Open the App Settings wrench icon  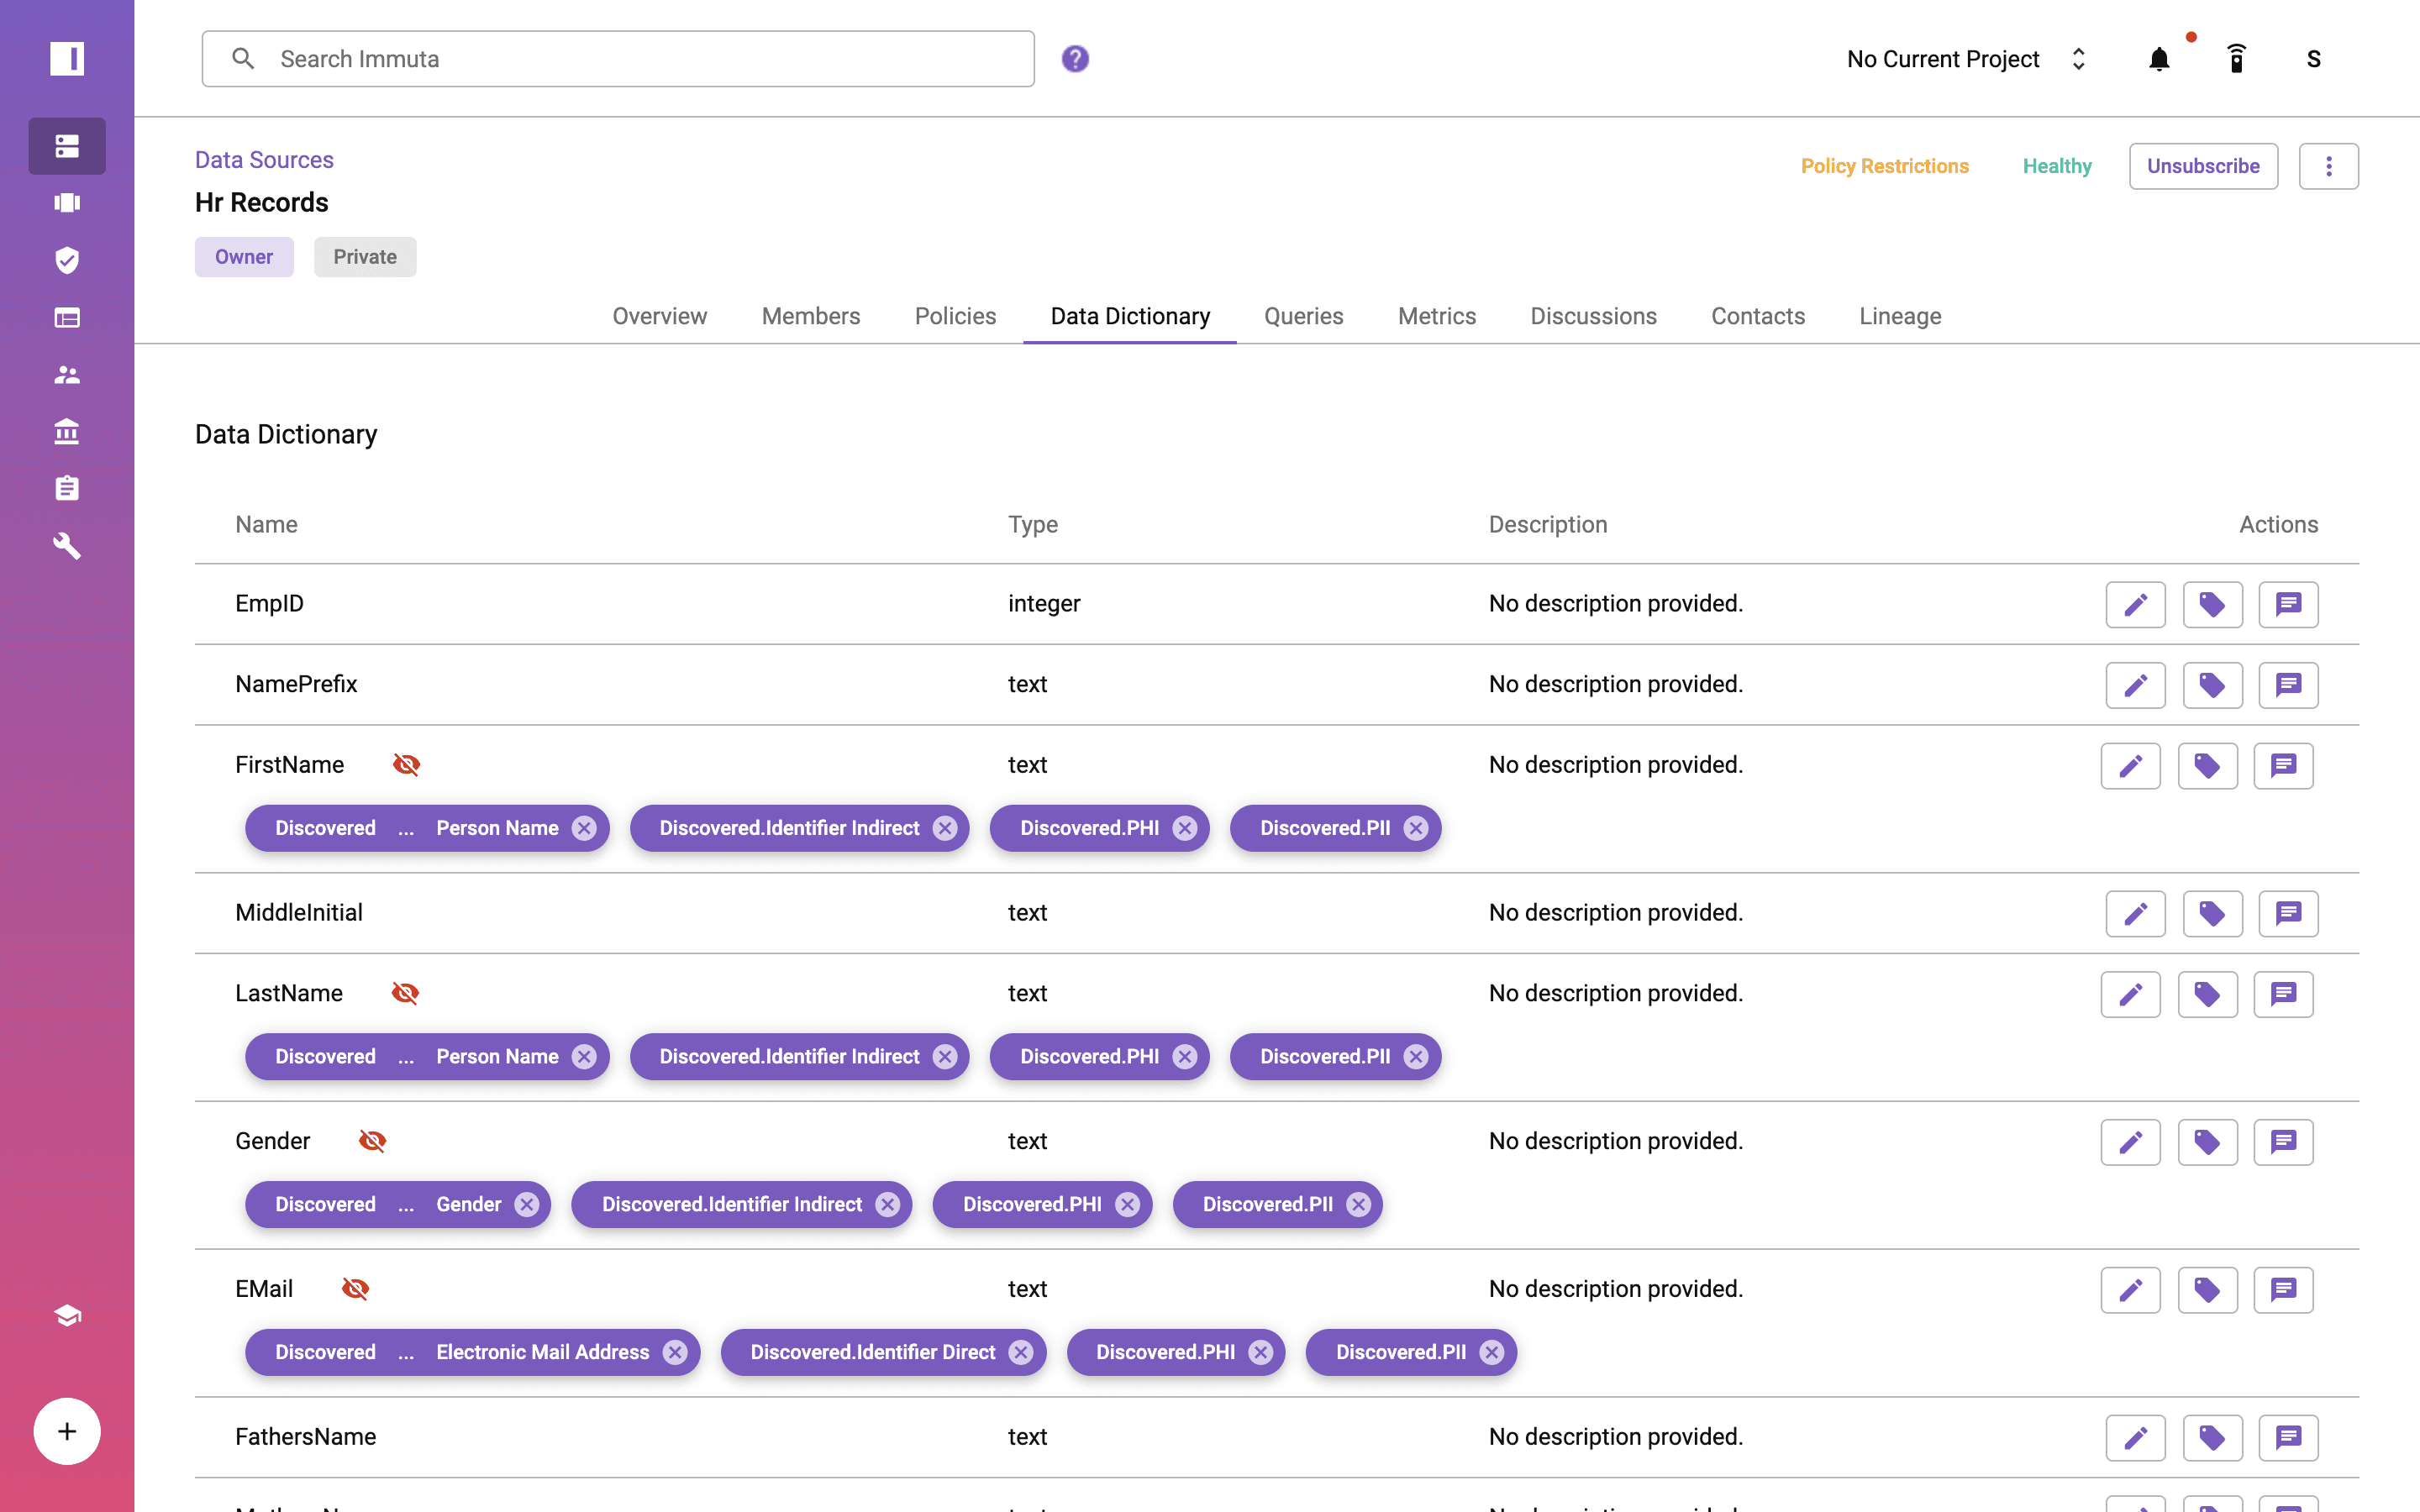tap(66, 546)
